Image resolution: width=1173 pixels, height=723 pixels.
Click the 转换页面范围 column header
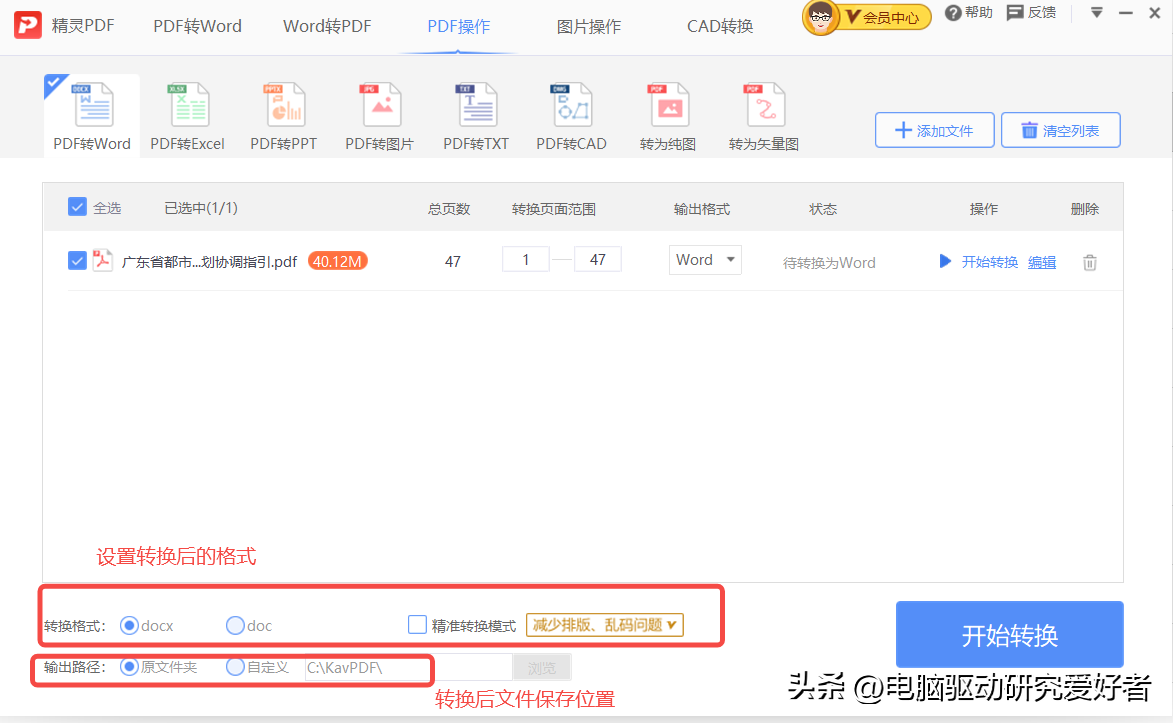554,209
